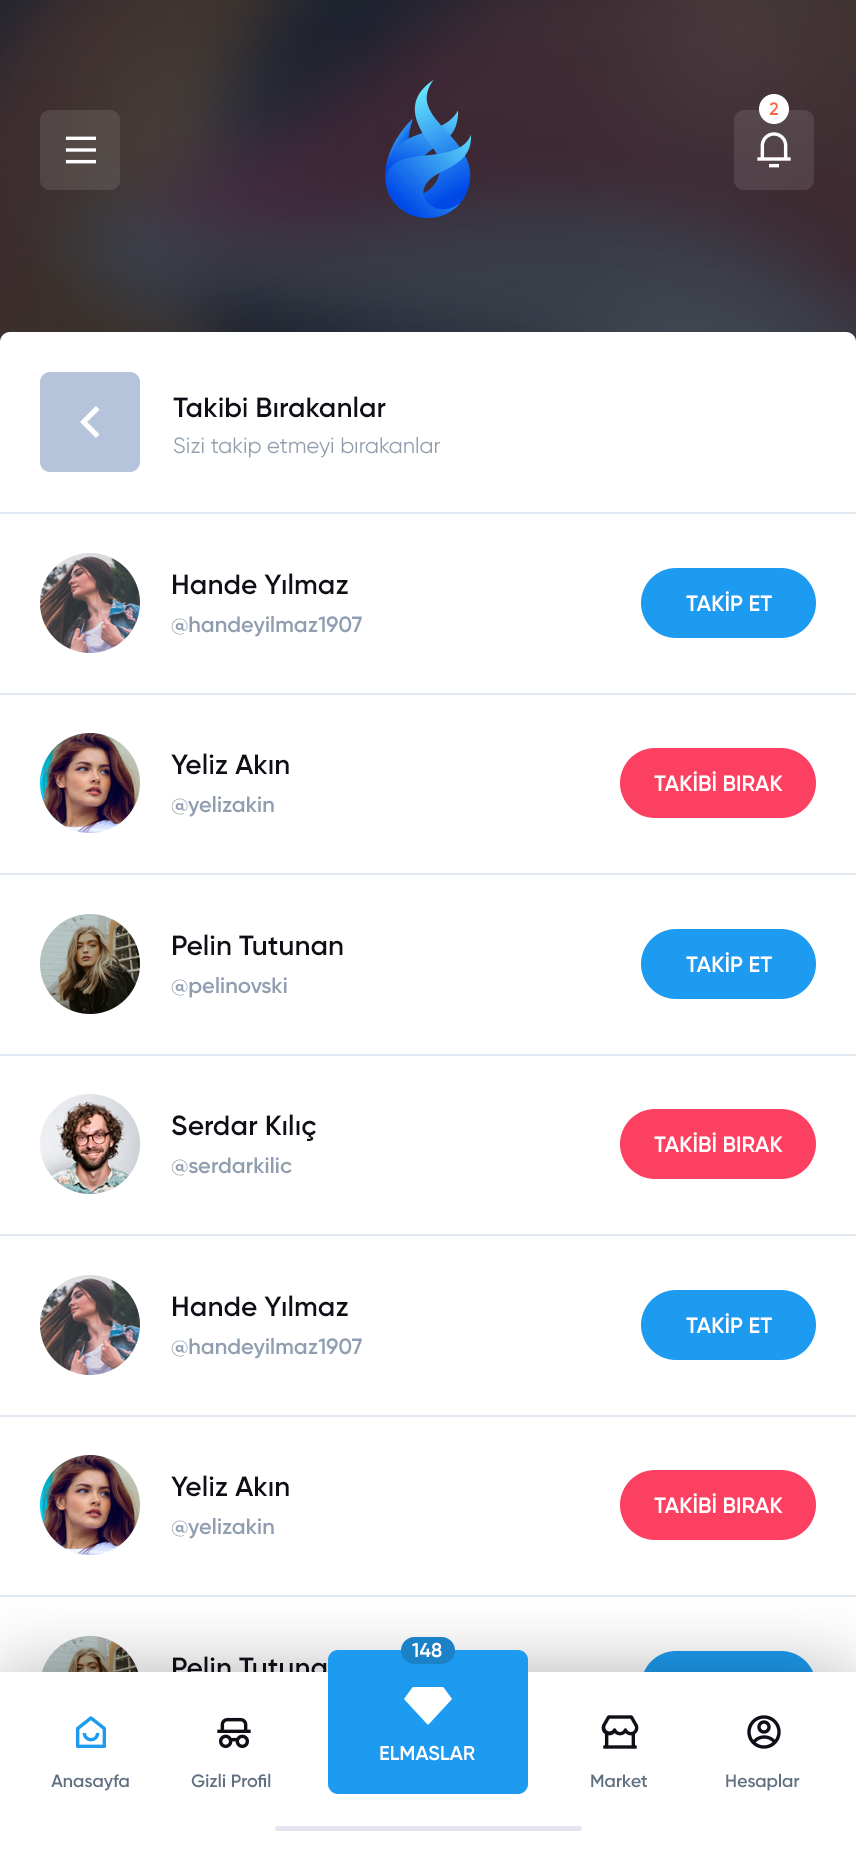Unfollow the second Yeliz Akın entry
Viewport: 856px width, 1856px height.
[x=718, y=1505]
